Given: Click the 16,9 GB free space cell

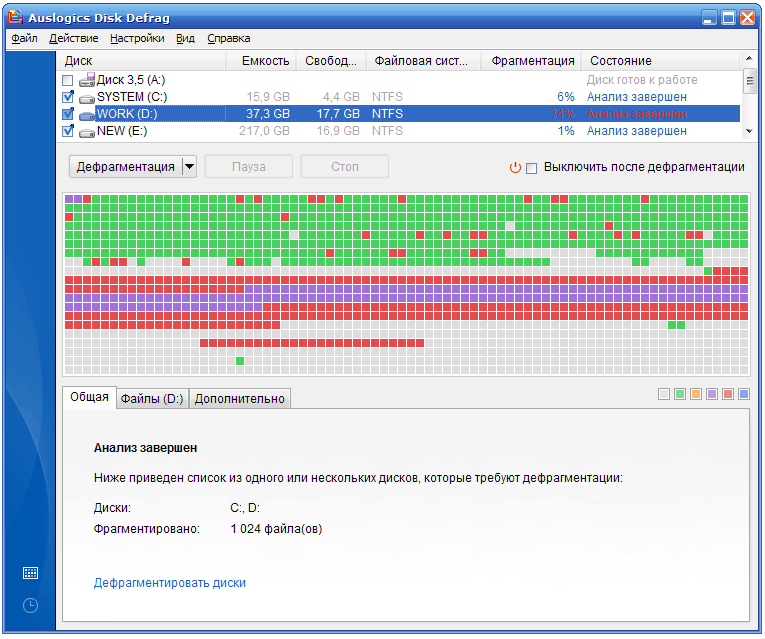Looking at the screenshot, I should [338, 131].
